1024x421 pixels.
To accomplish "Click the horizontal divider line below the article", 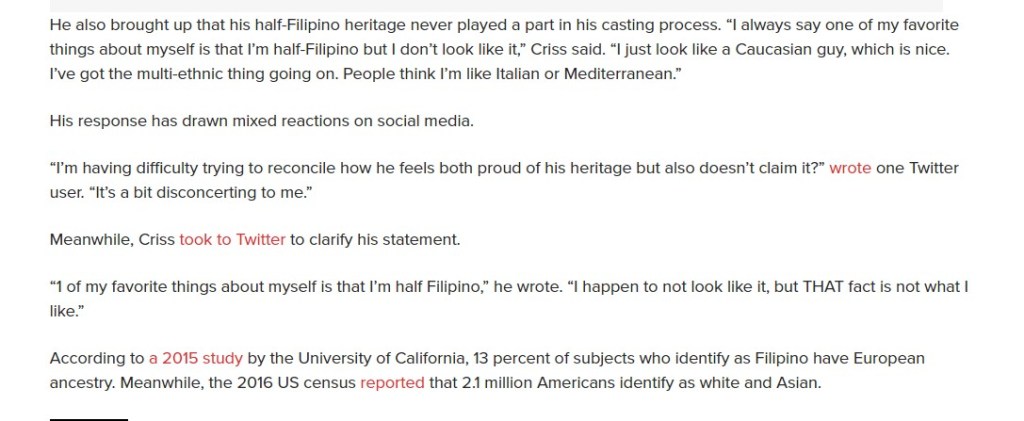I will click(89, 420).
